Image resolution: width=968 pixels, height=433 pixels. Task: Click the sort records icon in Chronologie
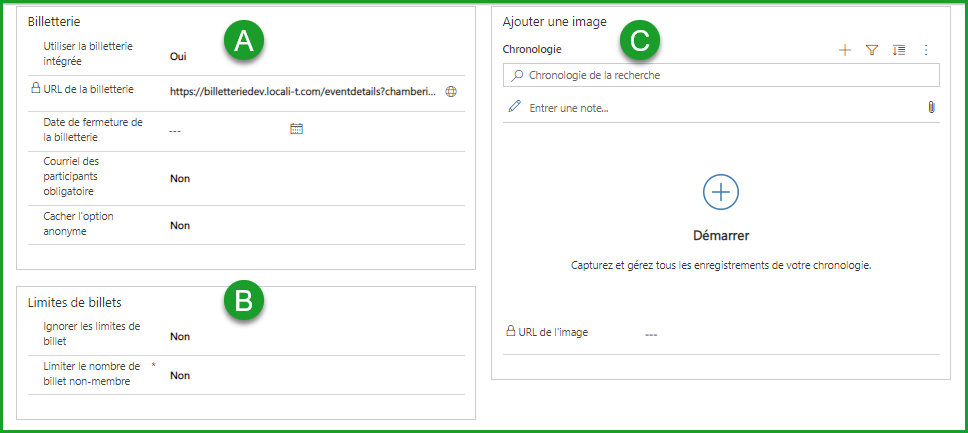tap(899, 50)
